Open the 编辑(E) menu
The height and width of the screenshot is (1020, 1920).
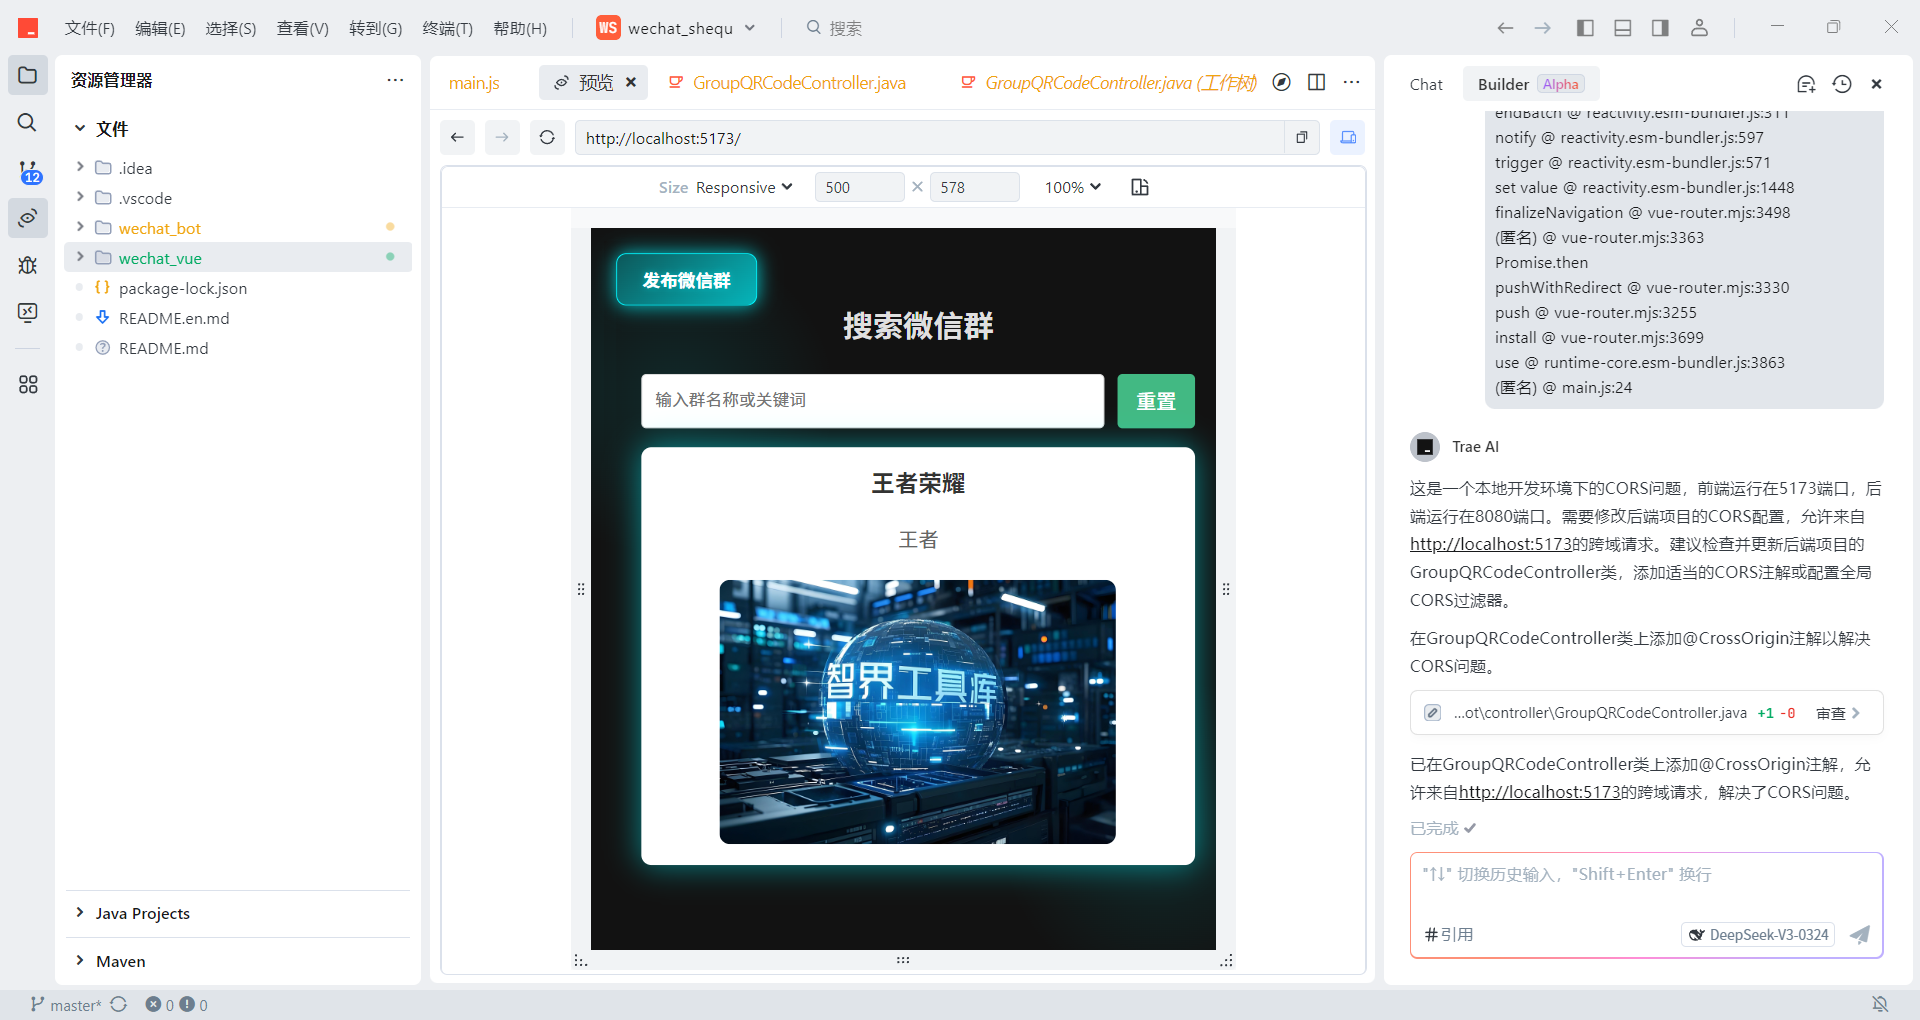(160, 28)
